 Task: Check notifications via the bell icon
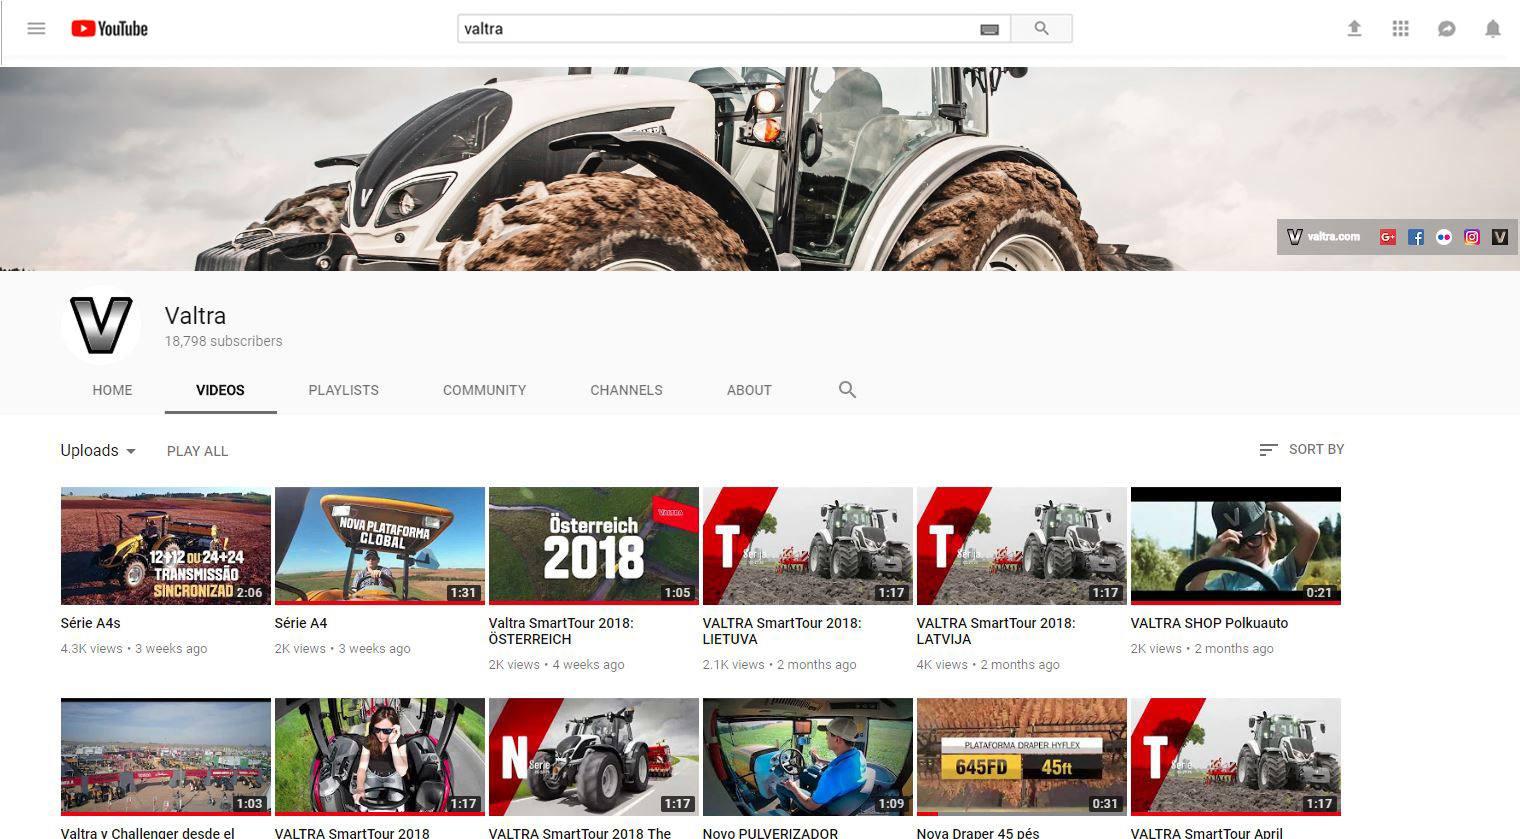[x=1492, y=28]
